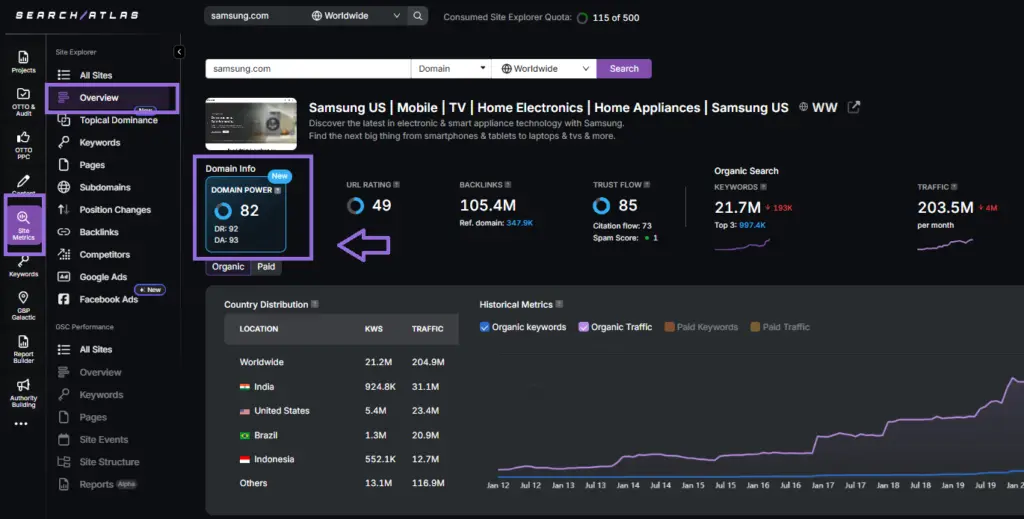The width and height of the screenshot is (1024, 519).
Task: Click the quota circle beside 115 of 500
Action: [x=583, y=18]
